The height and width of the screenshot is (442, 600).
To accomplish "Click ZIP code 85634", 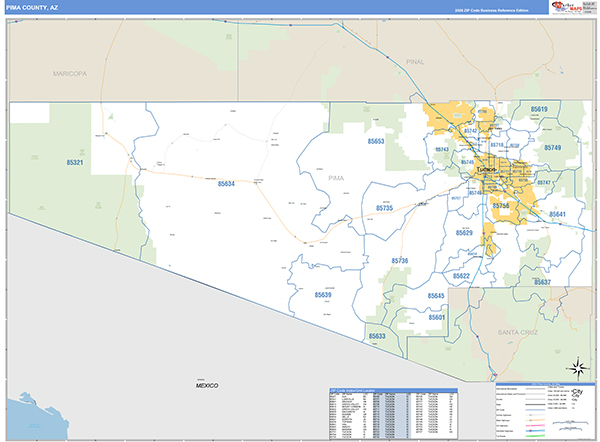I will [x=226, y=184].
